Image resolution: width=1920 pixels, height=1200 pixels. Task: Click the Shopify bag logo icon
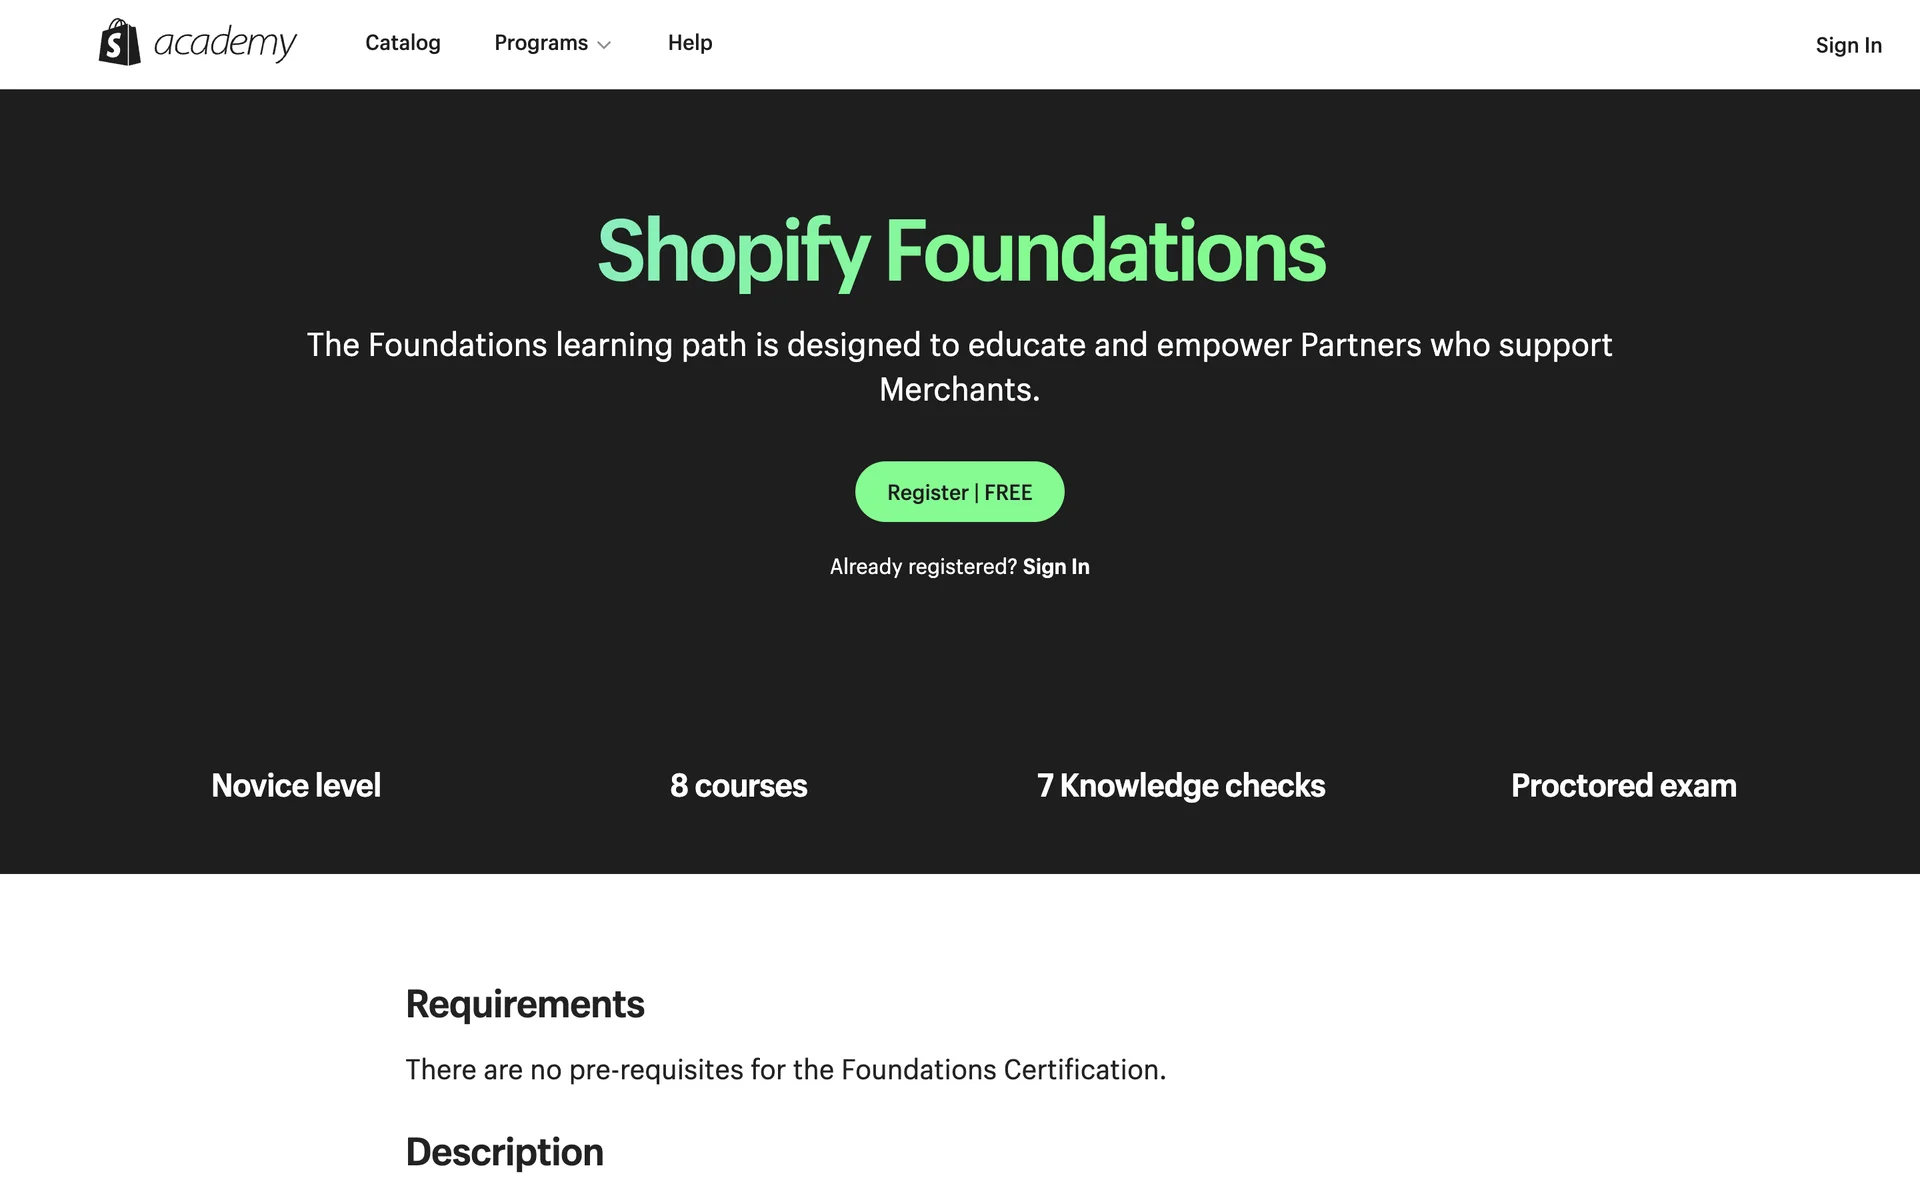(x=119, y=43)
